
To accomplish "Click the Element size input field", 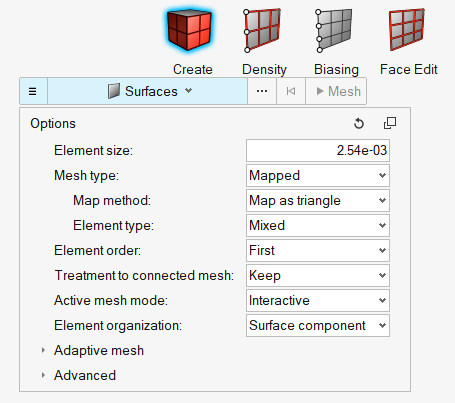I will pos(318,150).
